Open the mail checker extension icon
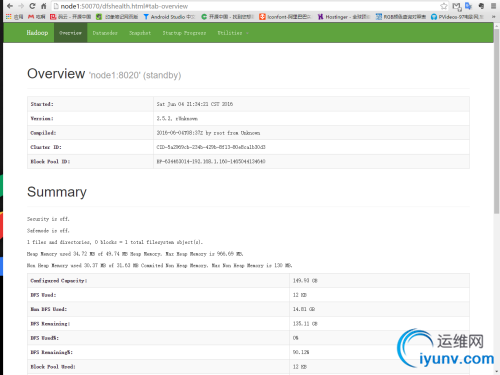The image size is (500, 375). pyautogui.click(x=457, y=6)
